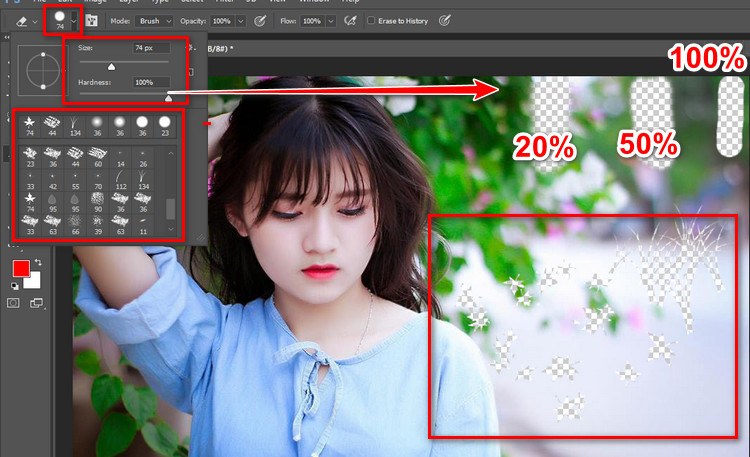
Task: Select the star brush preset 42
Action: coord(53,180)
